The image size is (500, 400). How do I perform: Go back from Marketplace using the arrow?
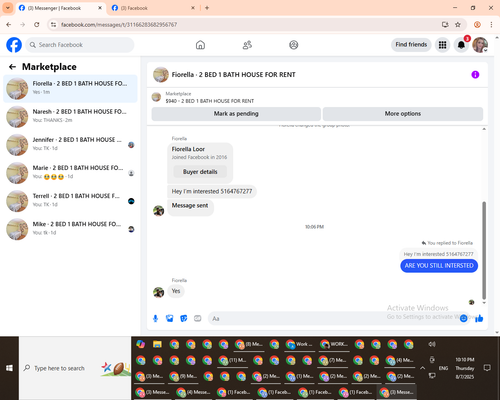click(12, 67)
